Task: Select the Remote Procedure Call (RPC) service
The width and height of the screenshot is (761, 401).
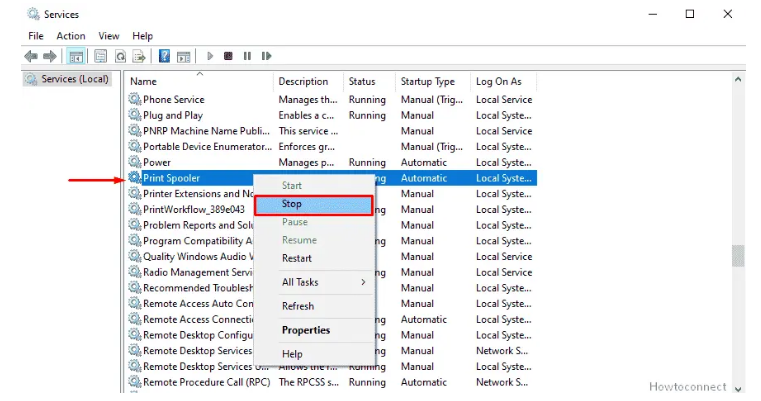Action: [x=206, y=382]
